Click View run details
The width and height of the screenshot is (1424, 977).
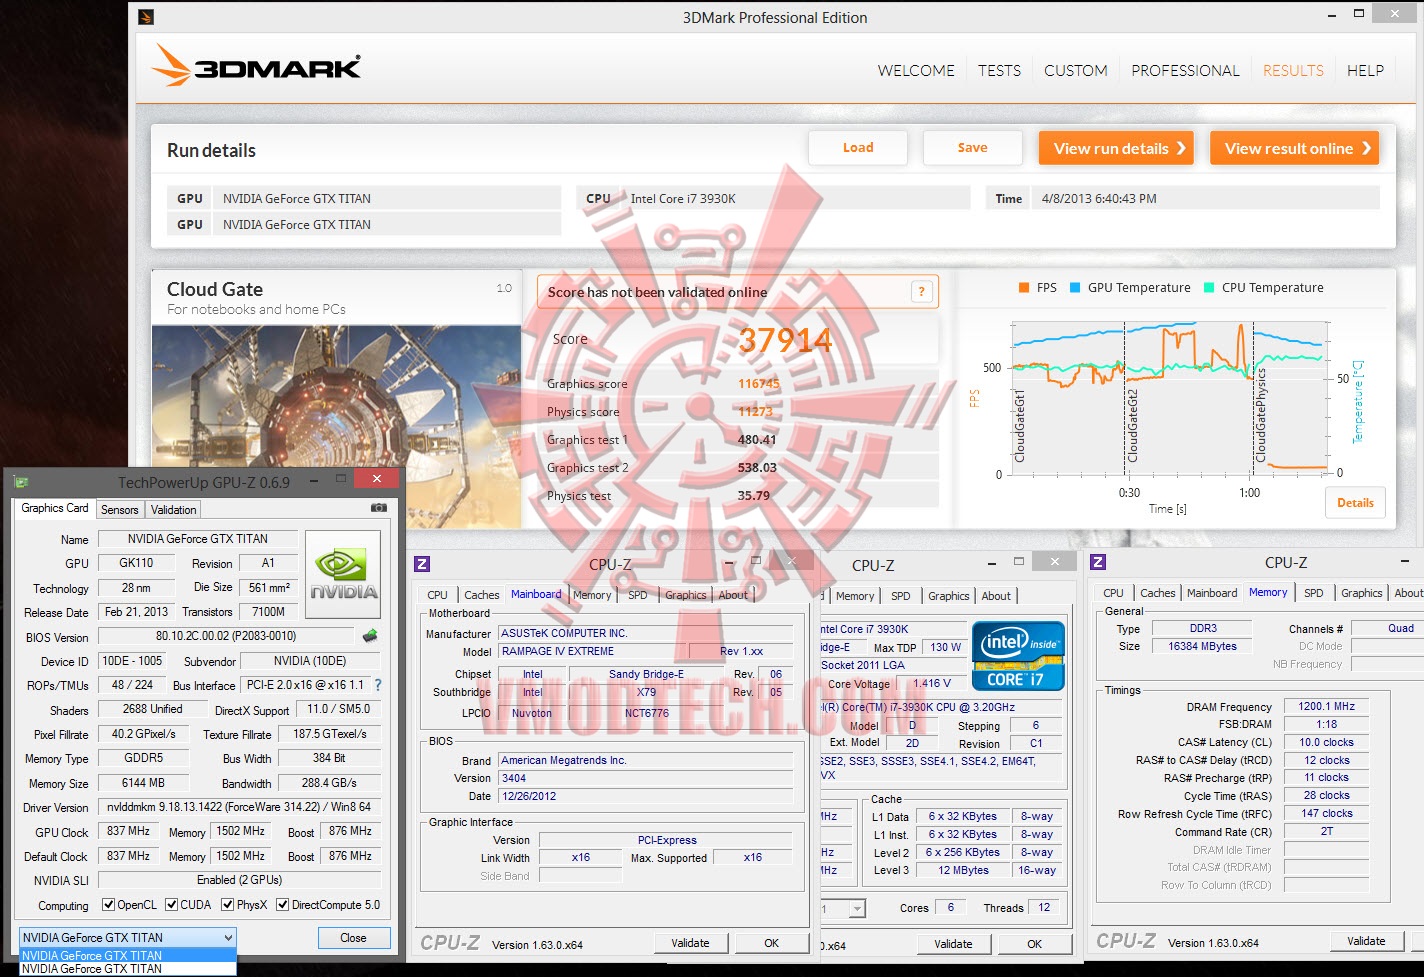(1117, 149)
